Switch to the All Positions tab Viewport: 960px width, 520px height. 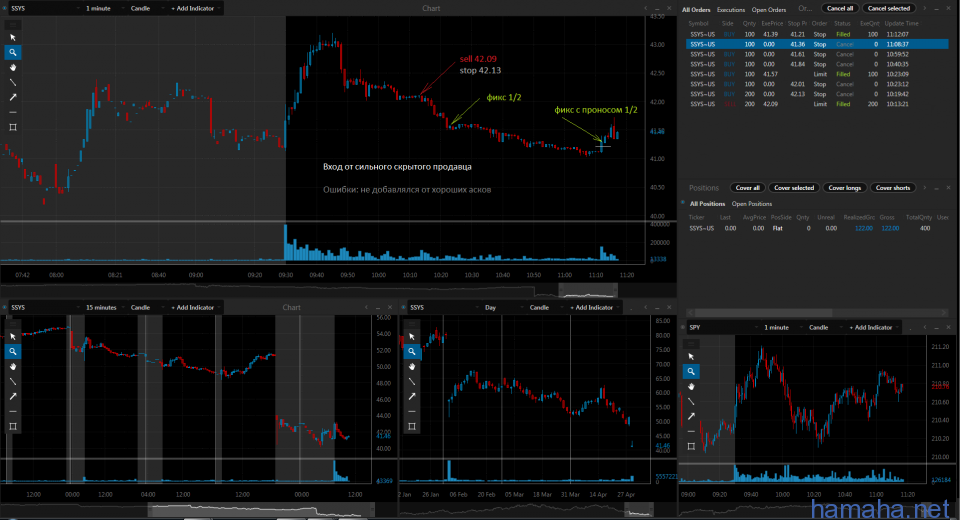point(707,204)
